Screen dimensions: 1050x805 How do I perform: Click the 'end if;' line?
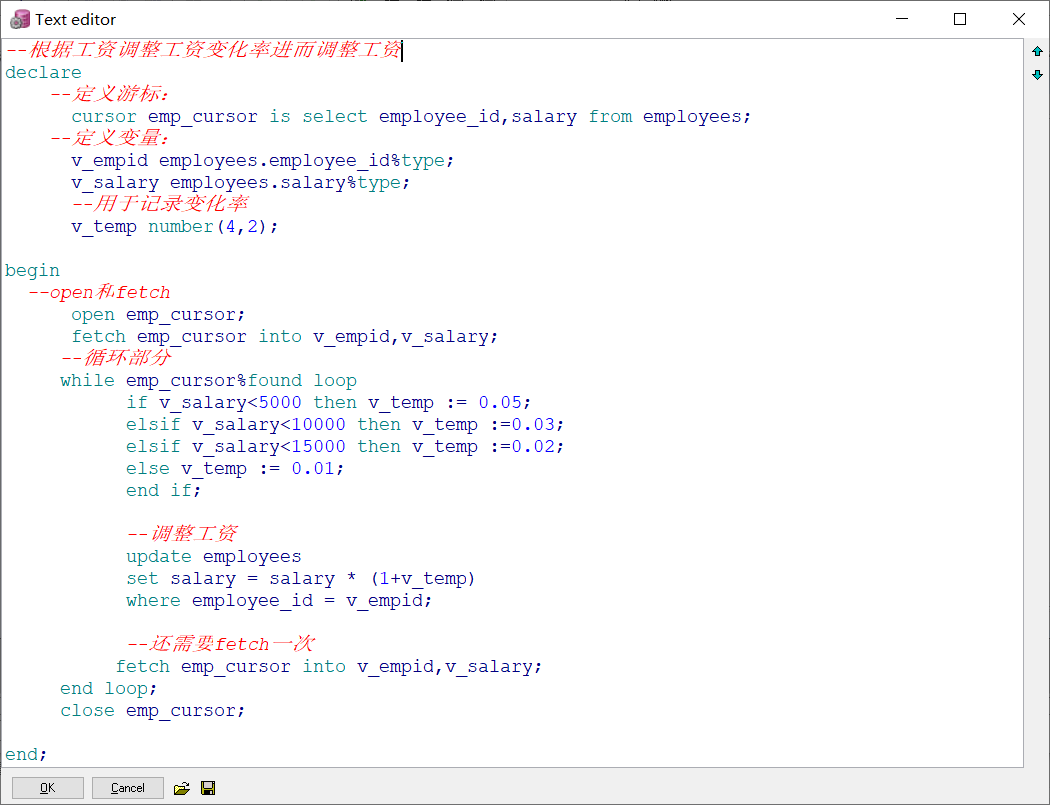click(163, 491)
